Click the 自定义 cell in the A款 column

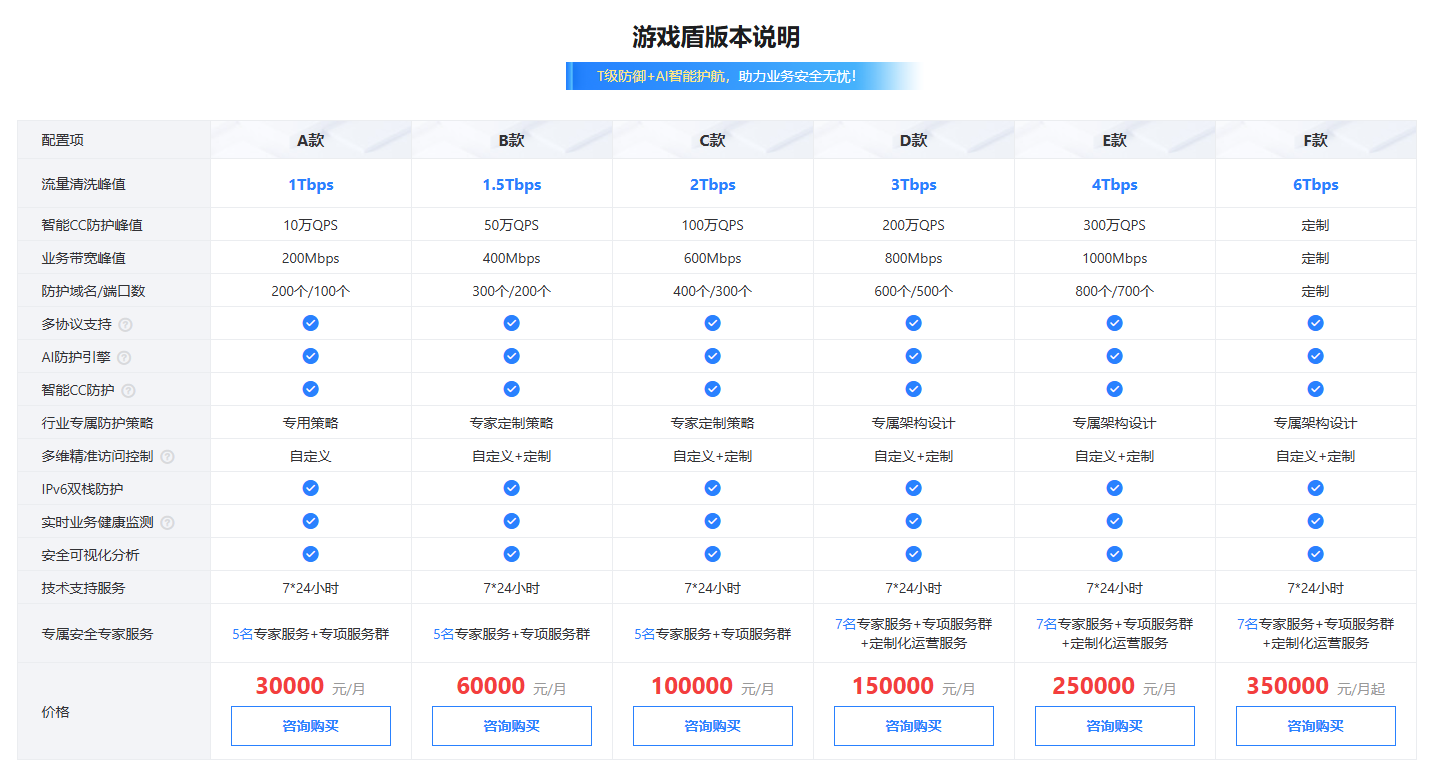[x=311, y=456]
